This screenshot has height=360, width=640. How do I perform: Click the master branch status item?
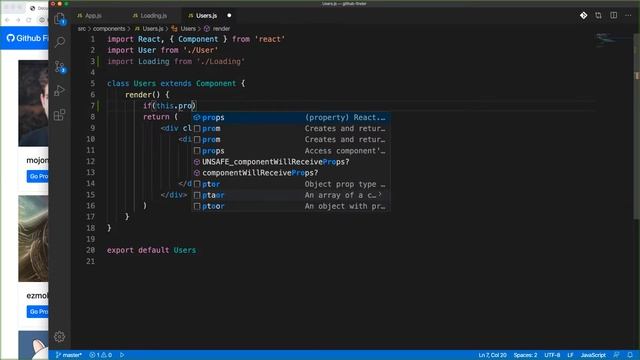click(x=69, y=355)
